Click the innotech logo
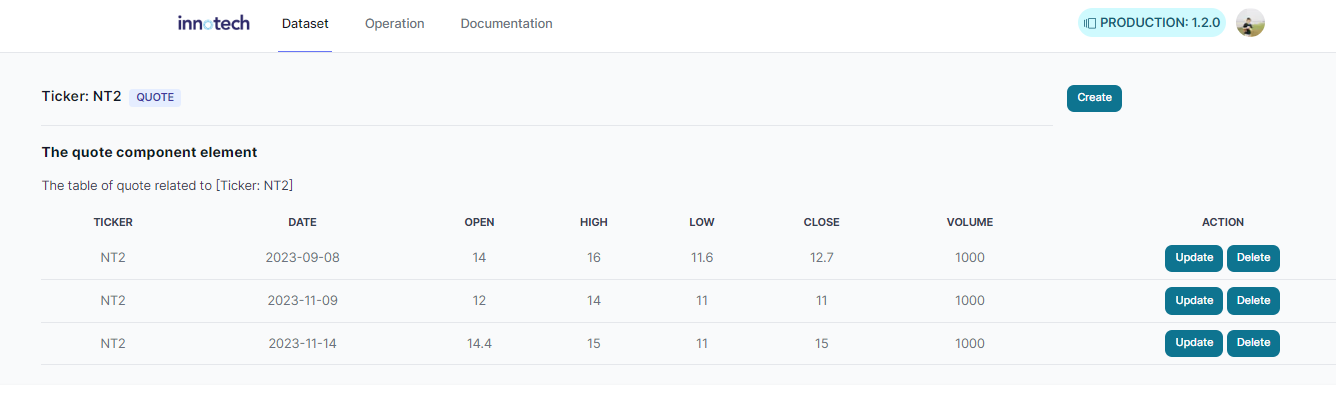 (x=214, y=23)
